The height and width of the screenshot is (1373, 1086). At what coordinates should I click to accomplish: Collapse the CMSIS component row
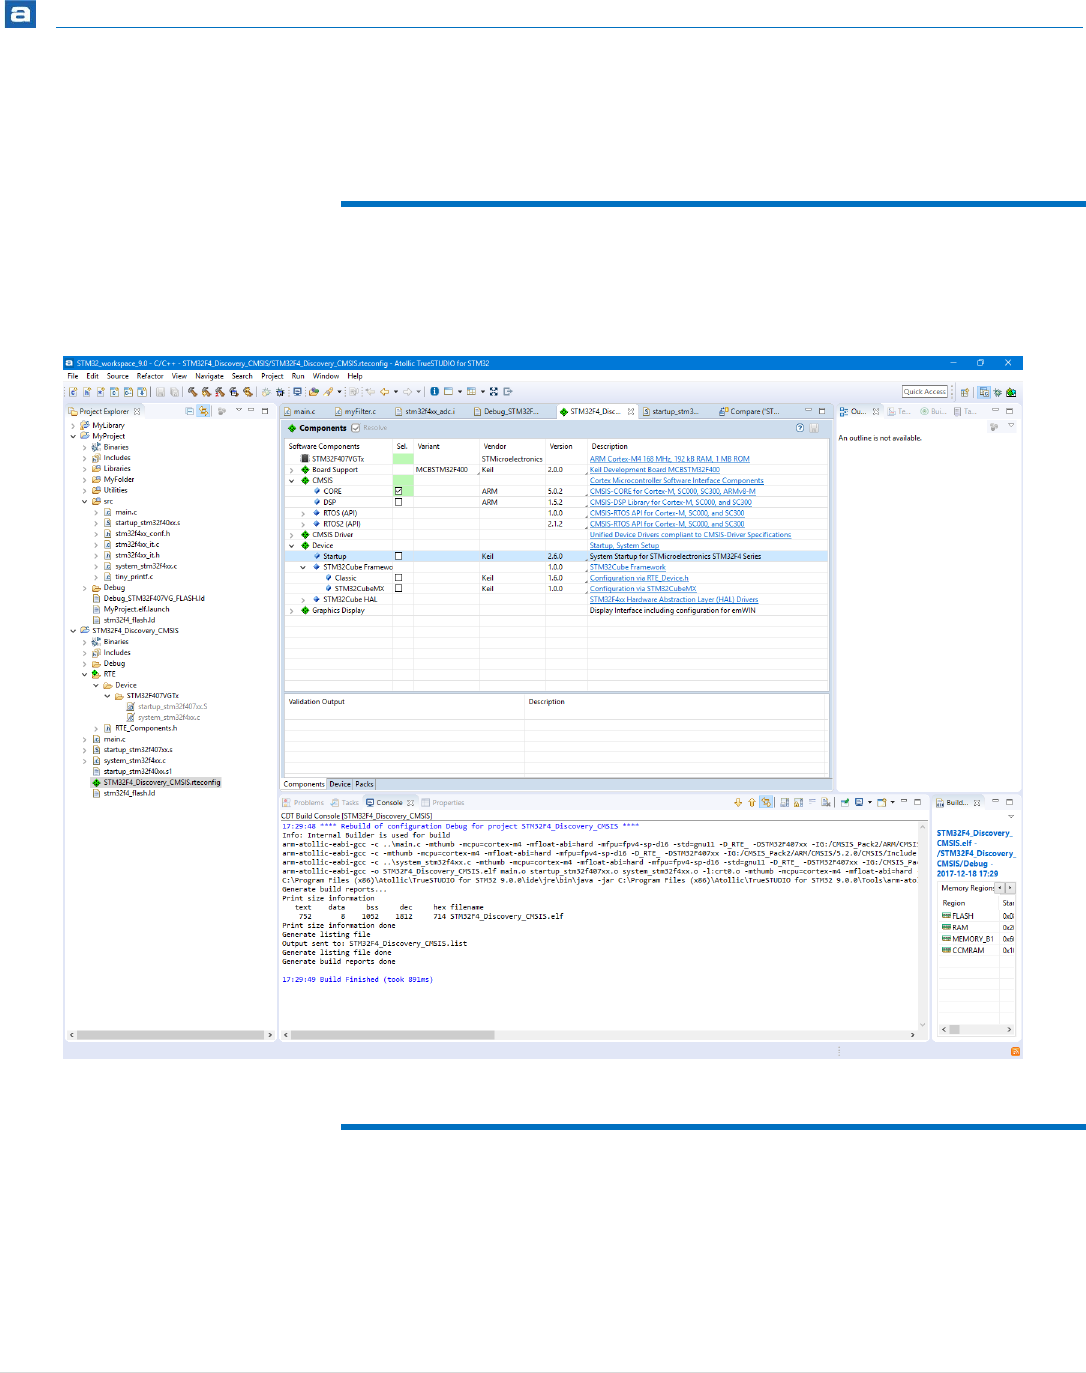pos(292,480)
